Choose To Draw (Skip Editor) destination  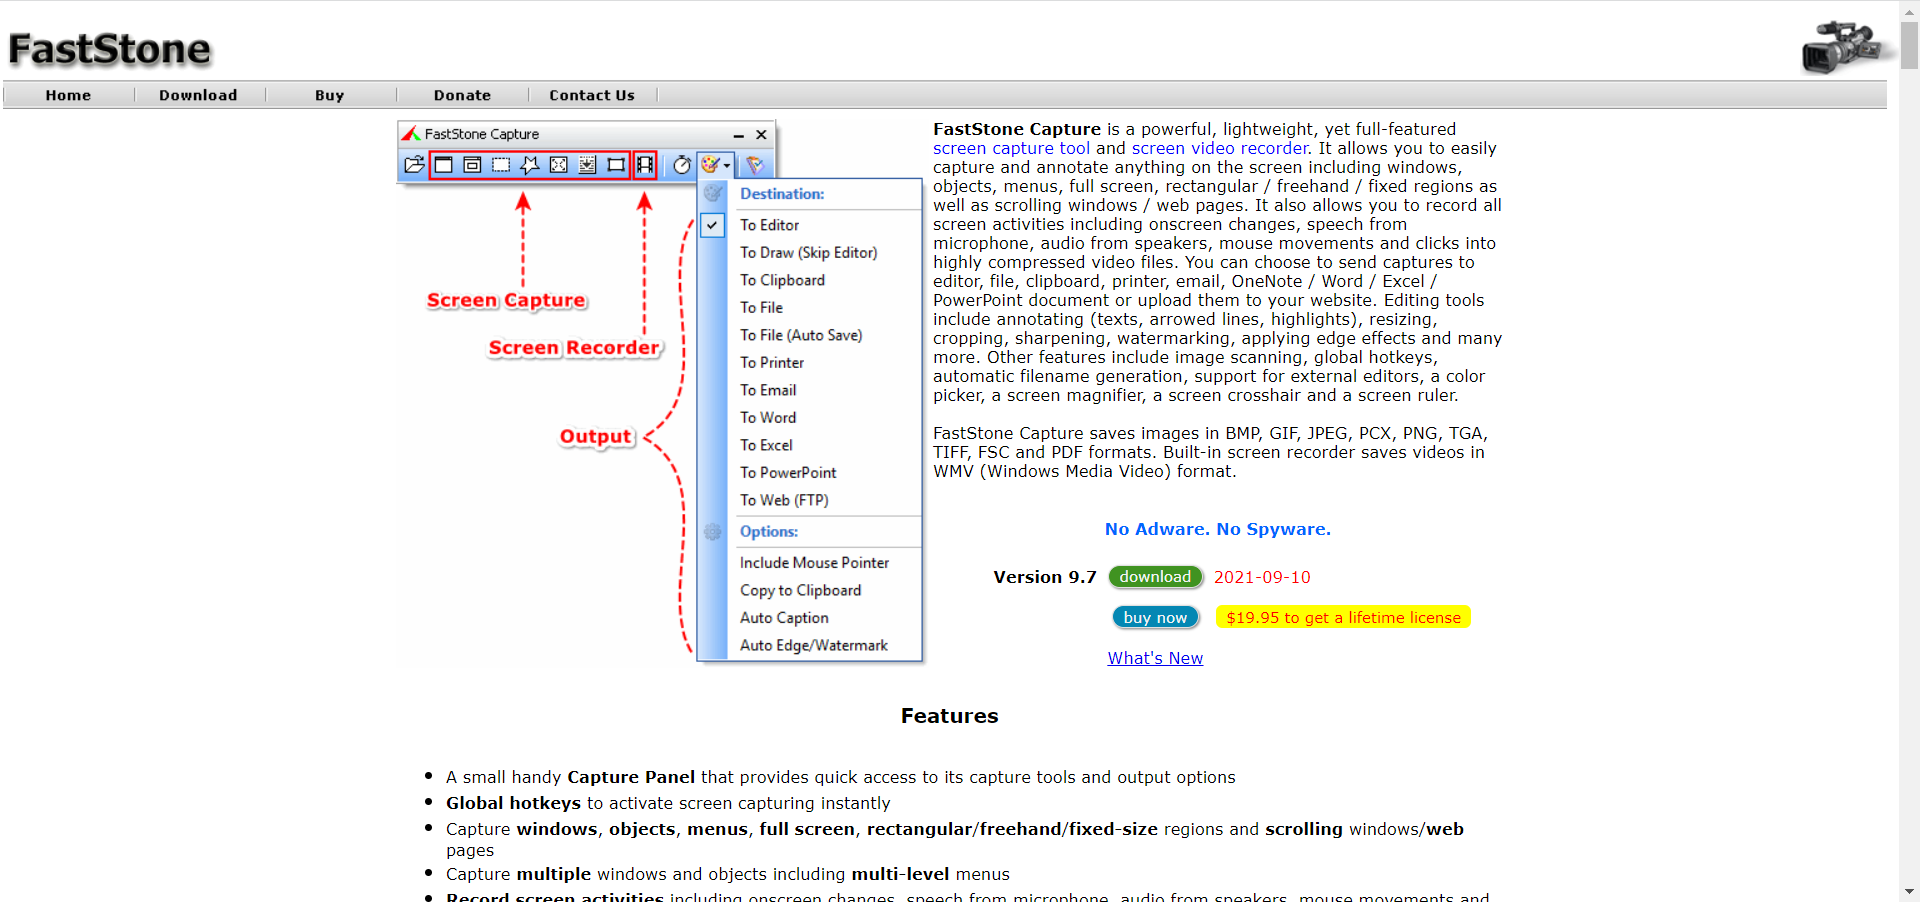click(x=808, y=253)
